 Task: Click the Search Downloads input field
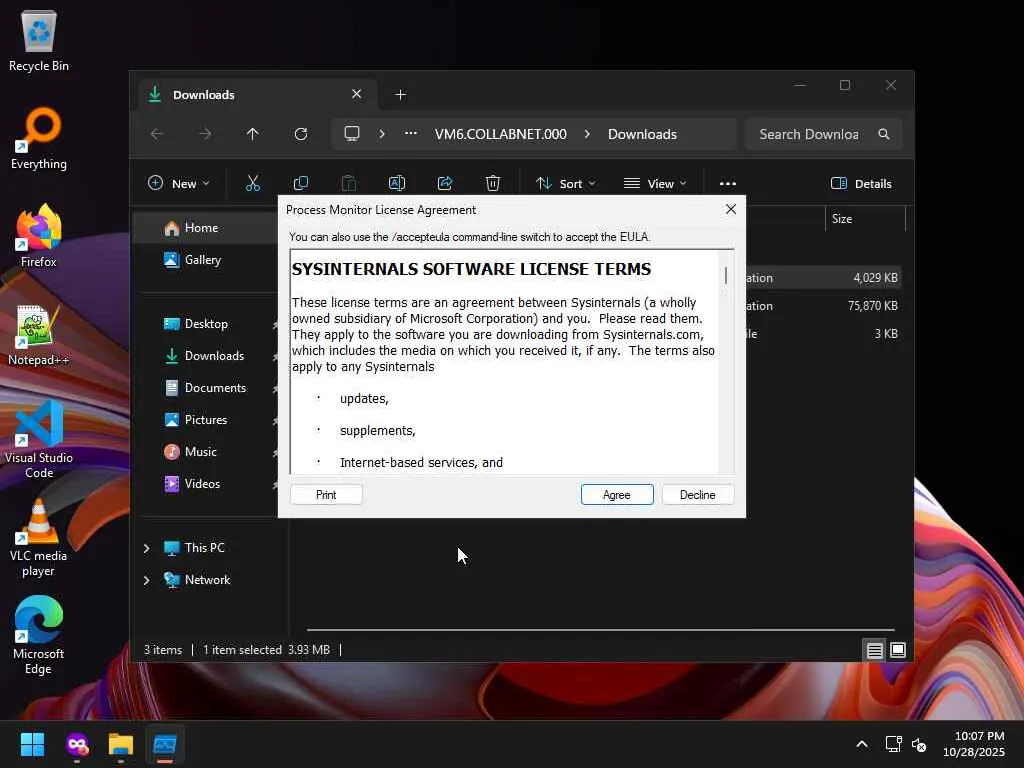click(808, 134)
